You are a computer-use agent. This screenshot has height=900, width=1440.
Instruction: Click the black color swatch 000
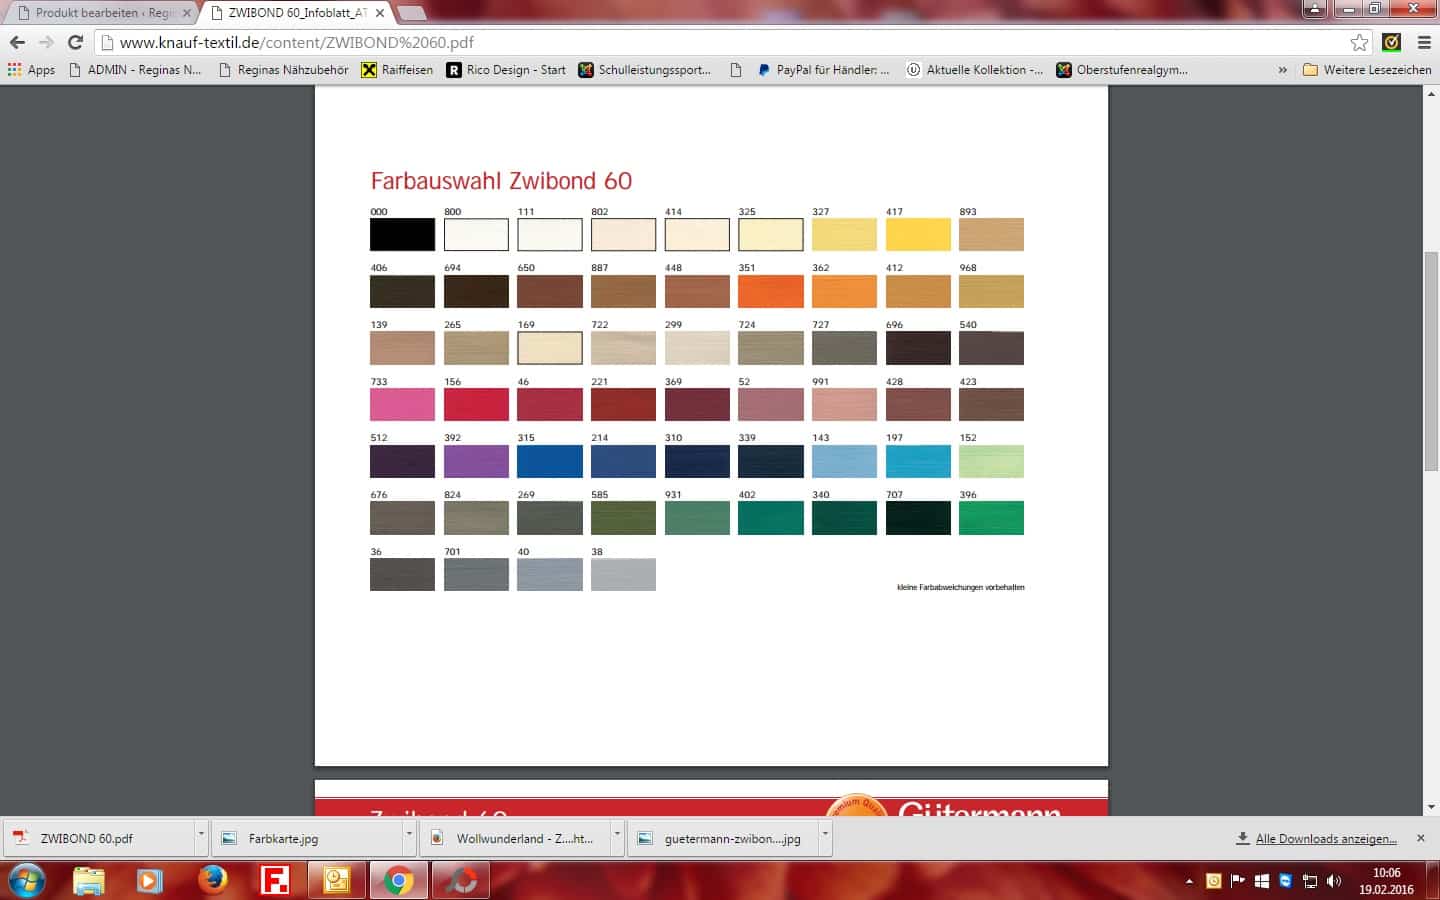click(x=402, y=235)
